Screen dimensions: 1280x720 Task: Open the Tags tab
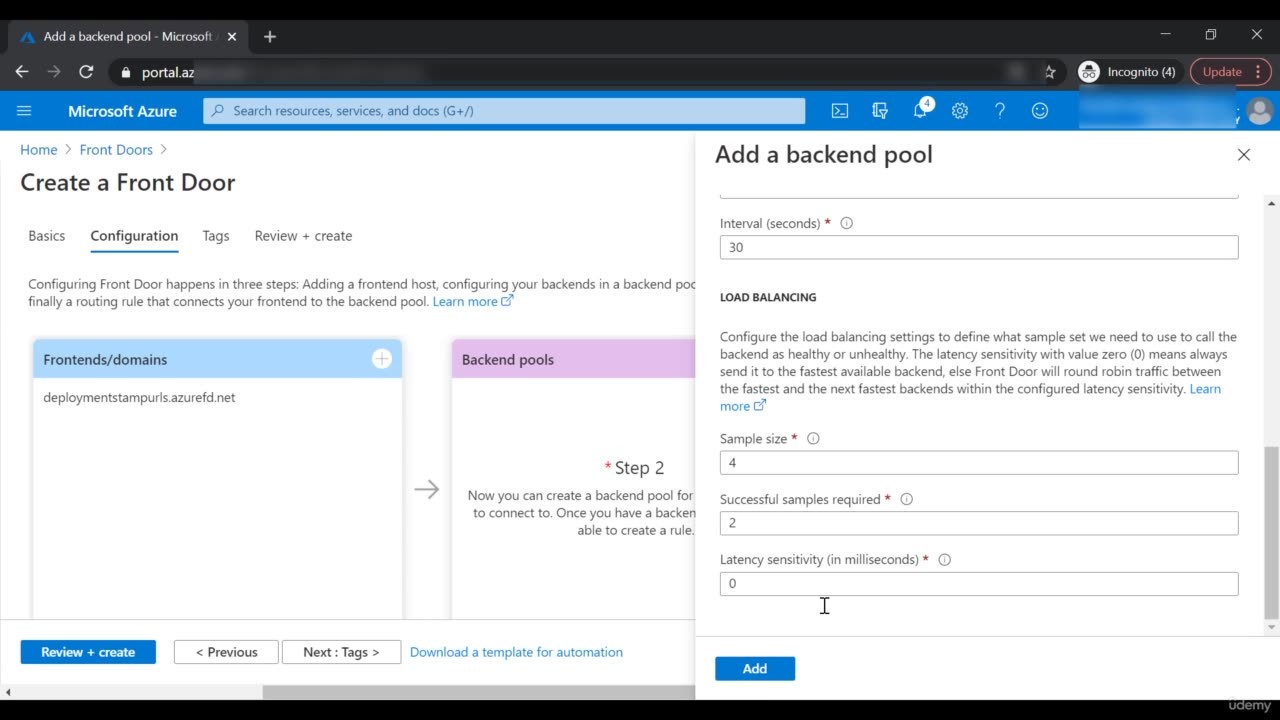(x=216, y=236)
